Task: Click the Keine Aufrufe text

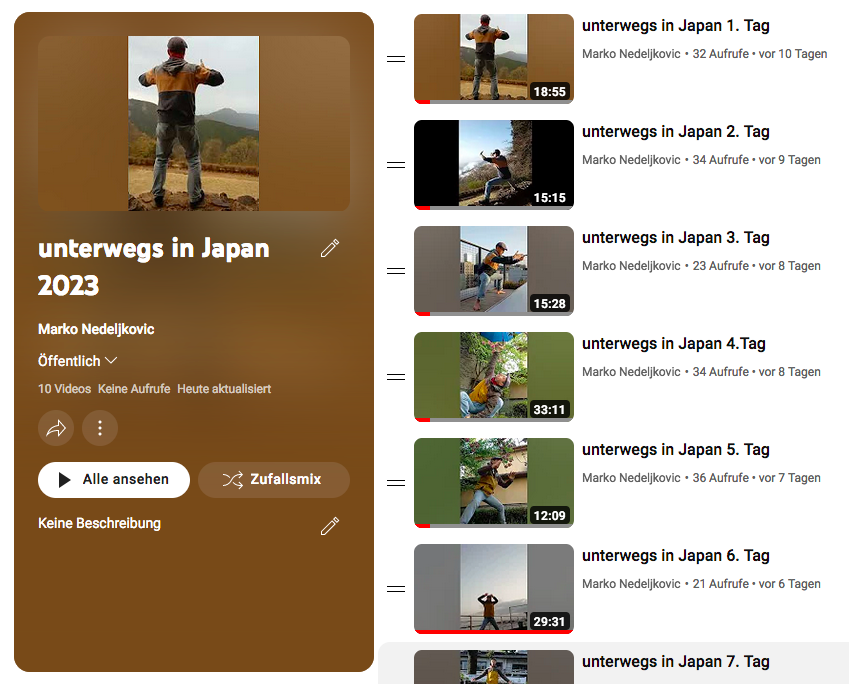Action: click(x=134, y=389)
